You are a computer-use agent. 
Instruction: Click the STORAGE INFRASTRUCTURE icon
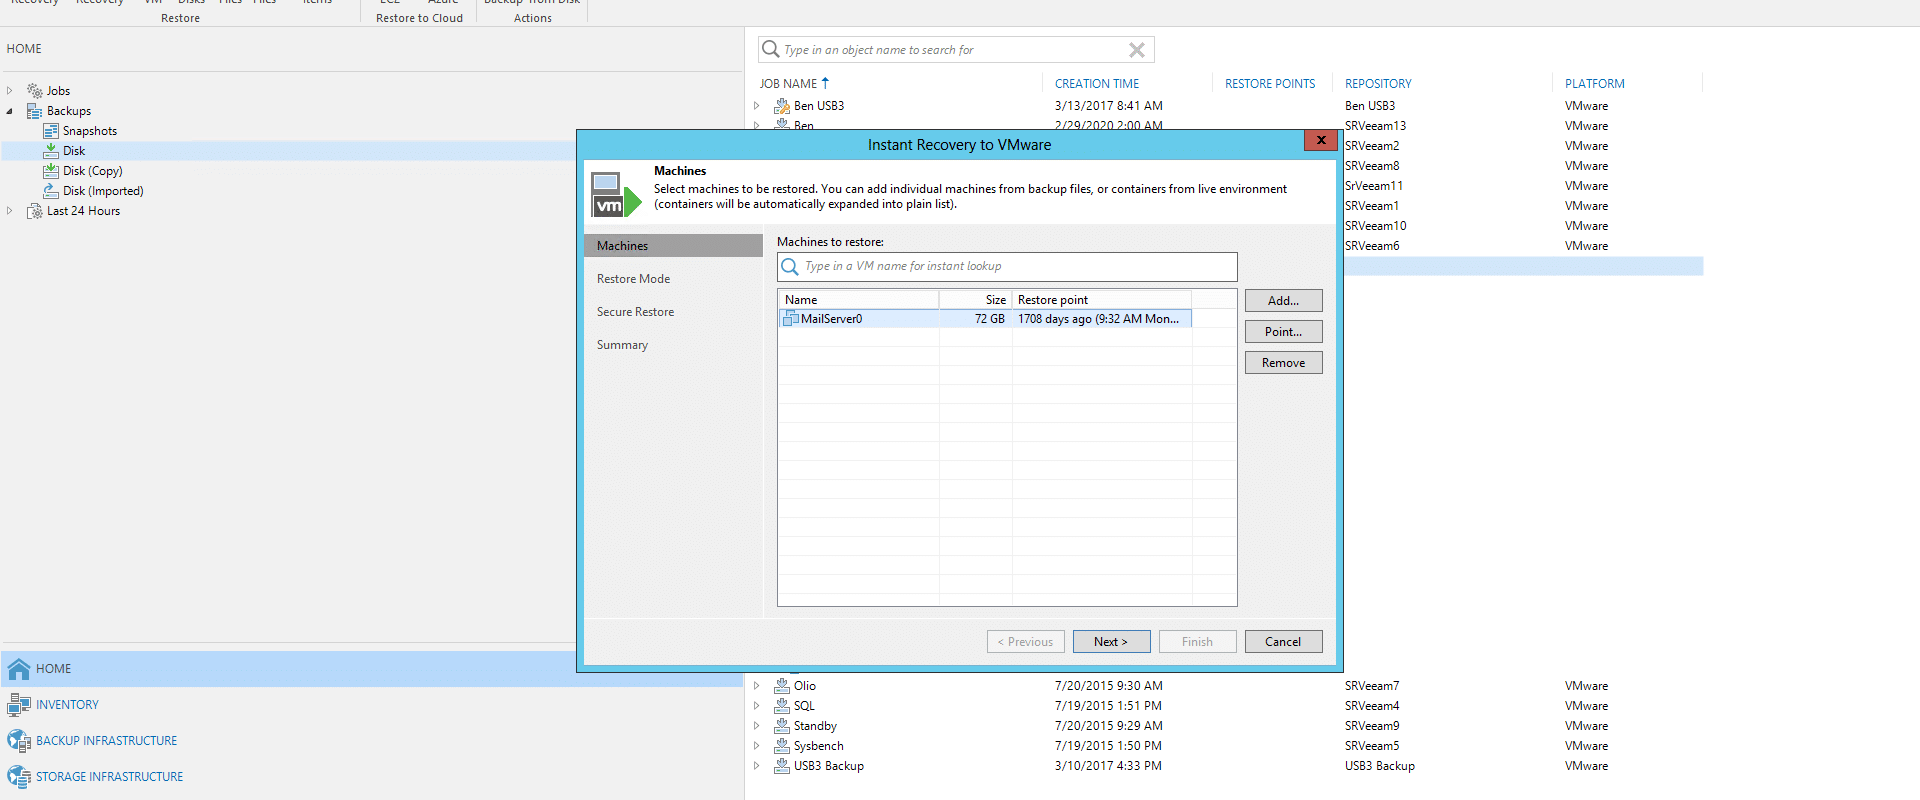pyautogui.click(x=19, y=777)
